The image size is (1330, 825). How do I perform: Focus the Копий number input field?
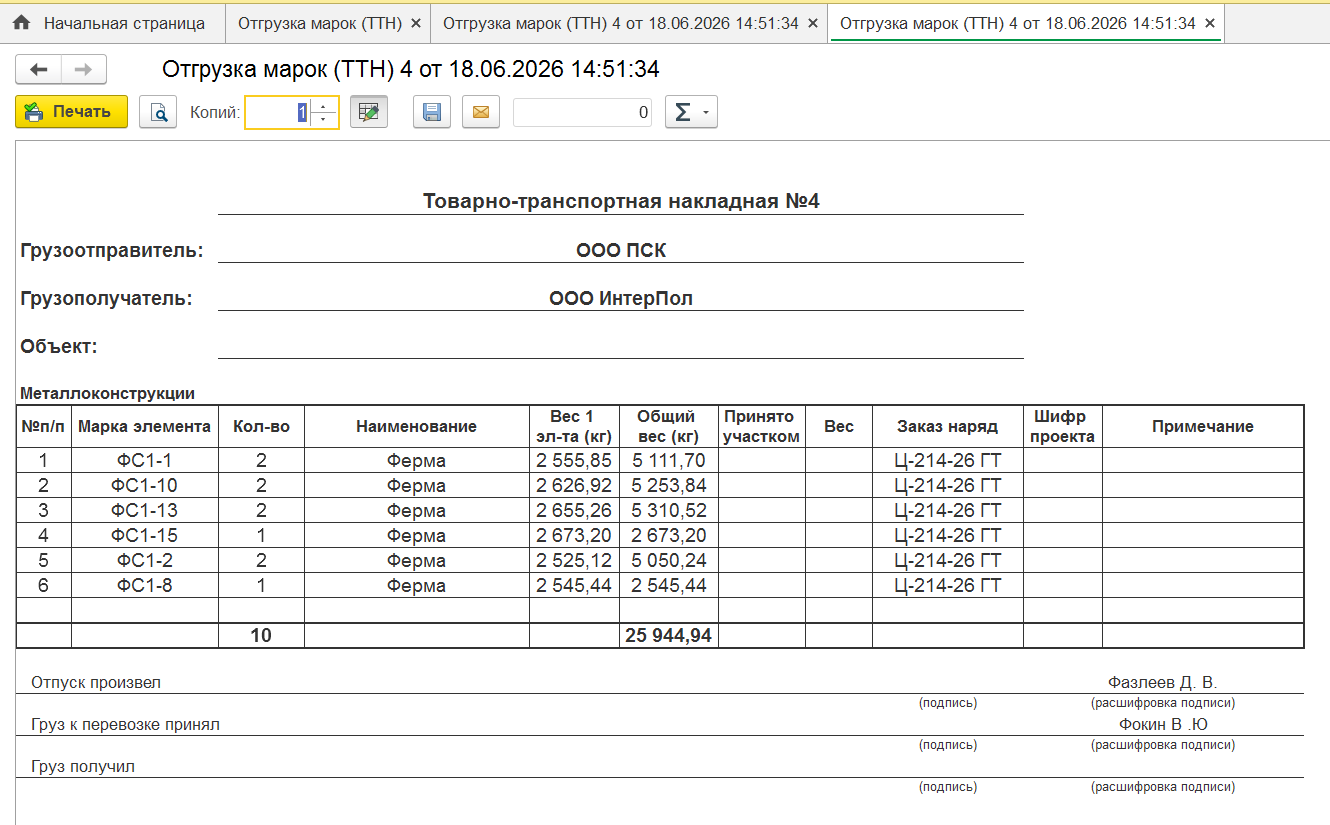click(278, 112)
